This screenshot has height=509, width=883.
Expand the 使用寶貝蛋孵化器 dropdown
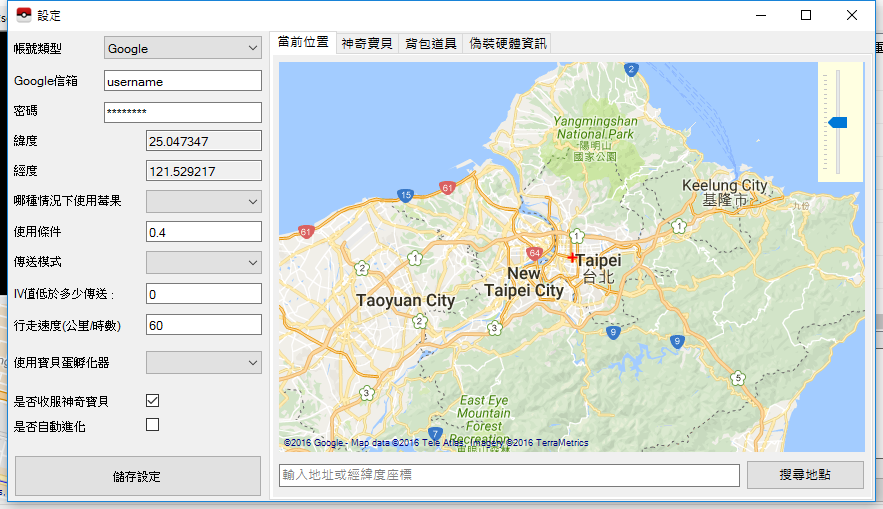click(204, 362)
